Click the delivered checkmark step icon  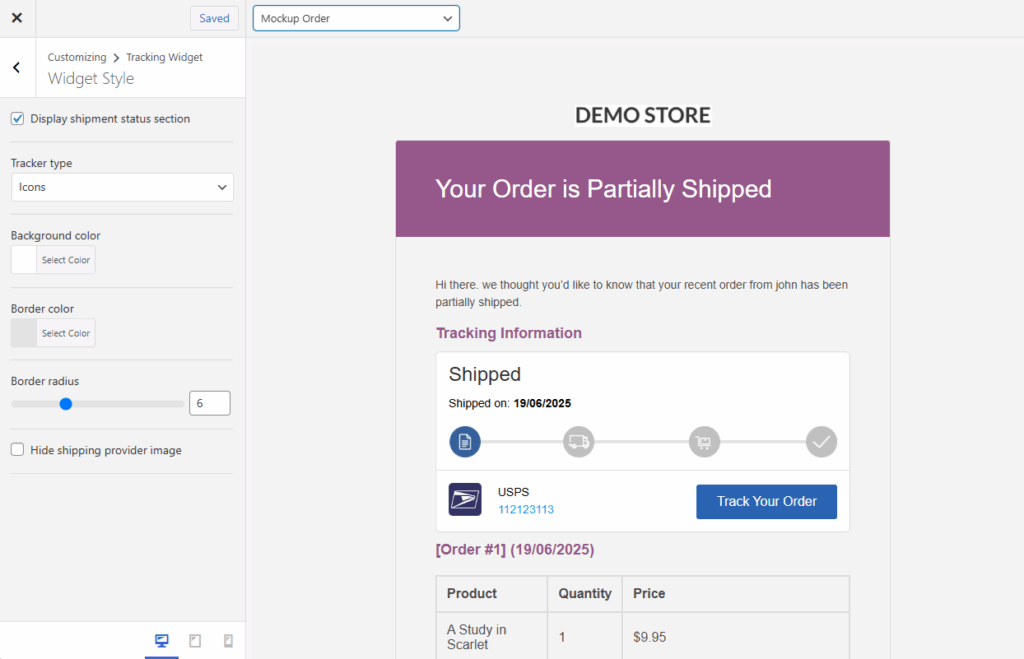pos(821,441)
